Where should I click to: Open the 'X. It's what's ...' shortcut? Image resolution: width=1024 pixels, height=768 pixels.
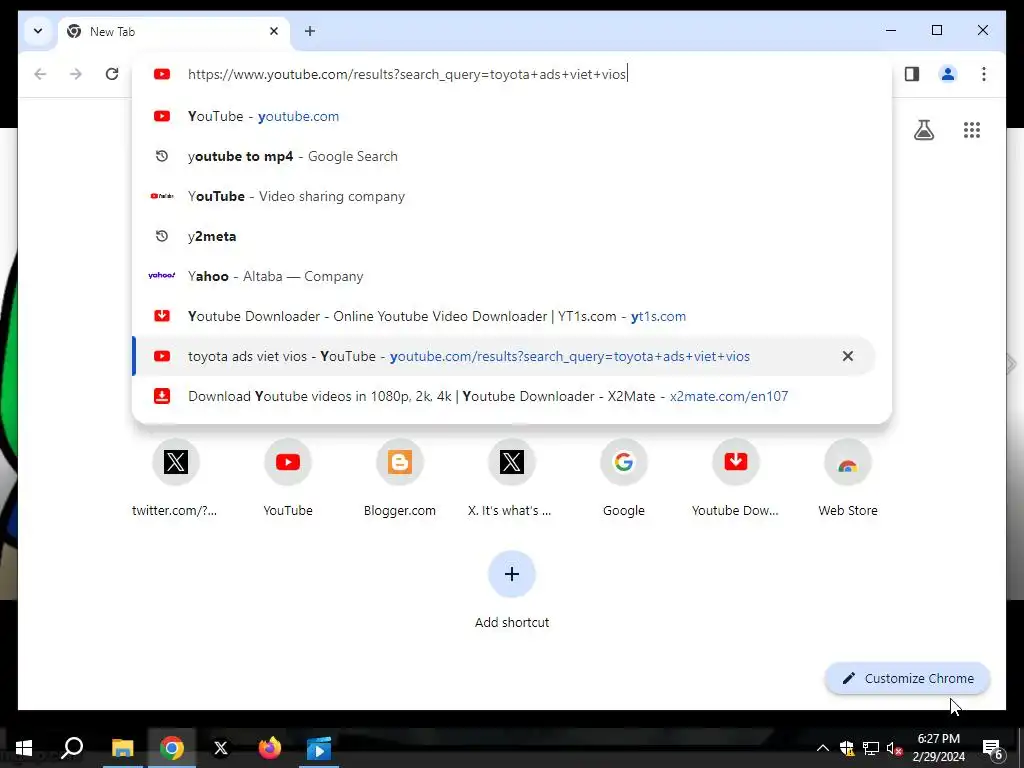511,478
